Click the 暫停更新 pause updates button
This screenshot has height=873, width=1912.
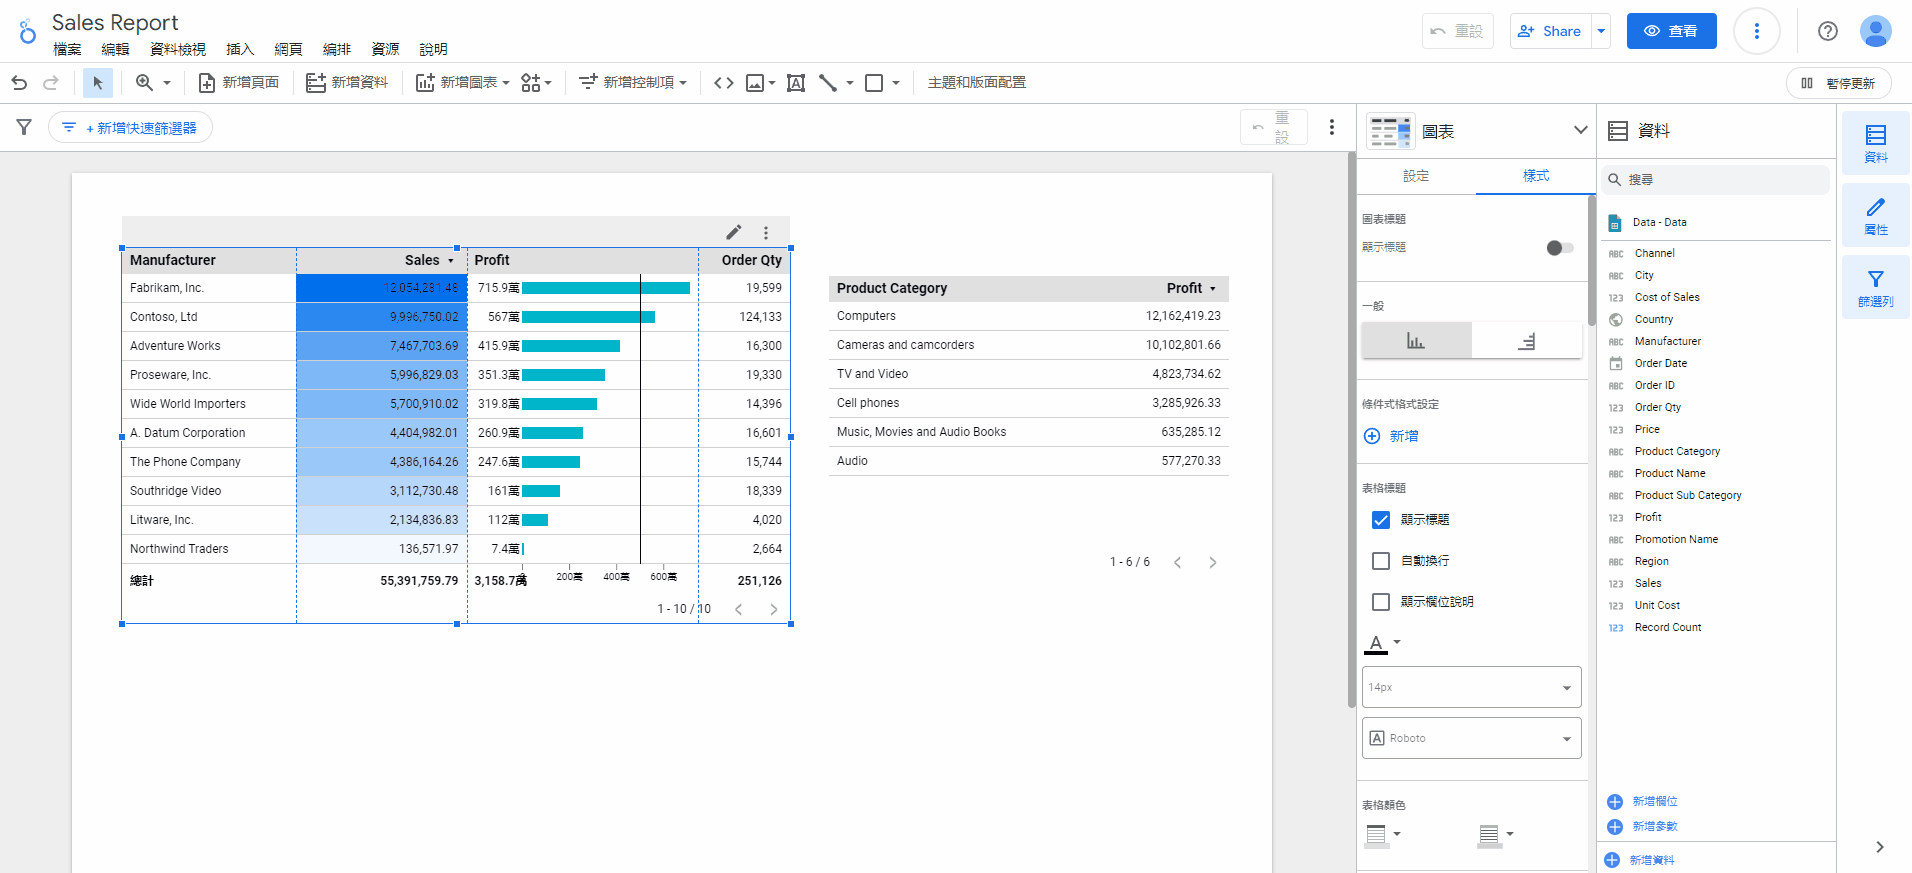(1839, 83)
